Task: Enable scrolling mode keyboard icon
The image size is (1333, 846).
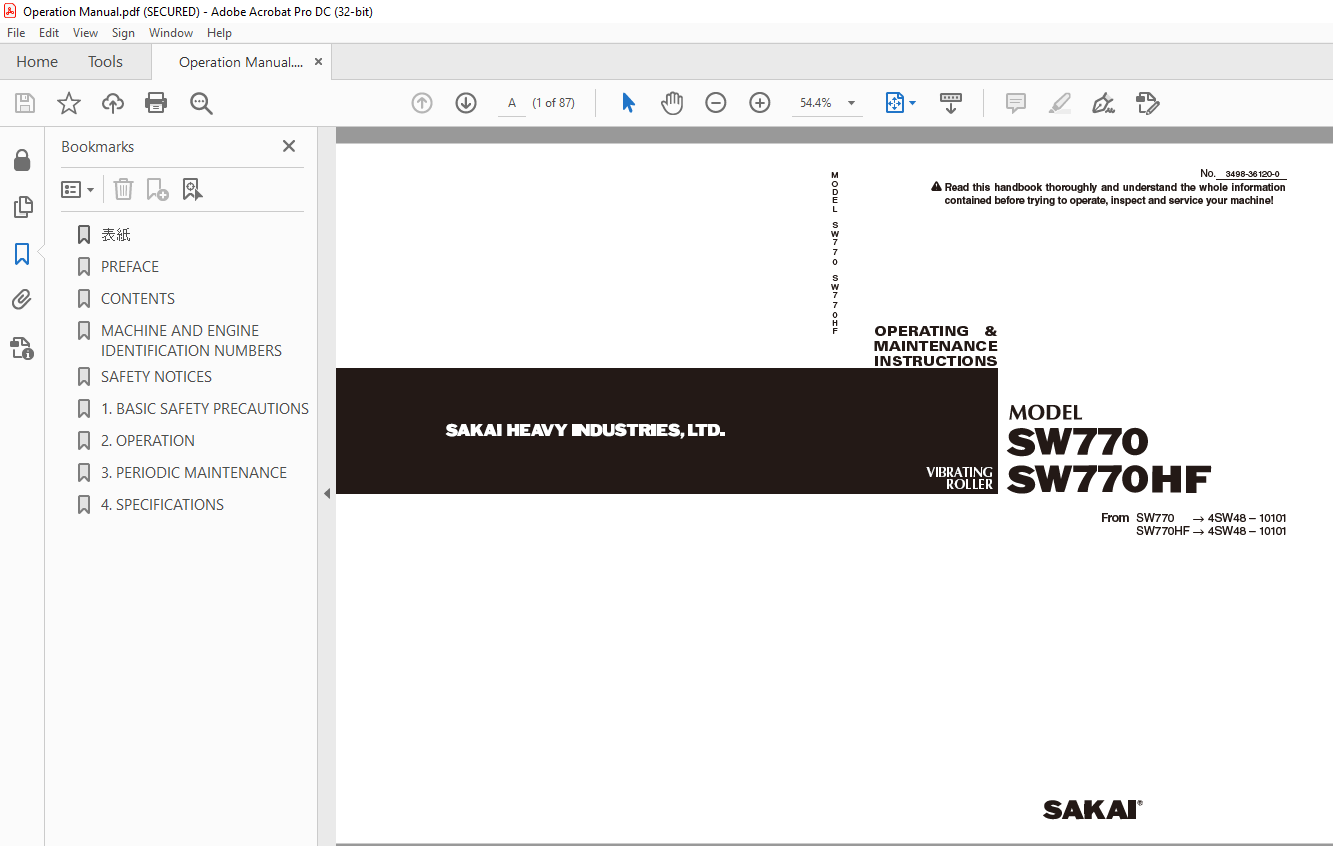Action: click(x=951, y=103)
